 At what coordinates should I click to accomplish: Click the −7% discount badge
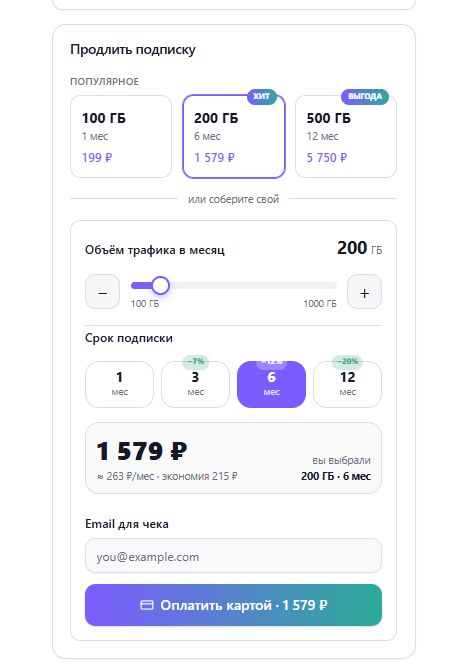tap(196, 361)
